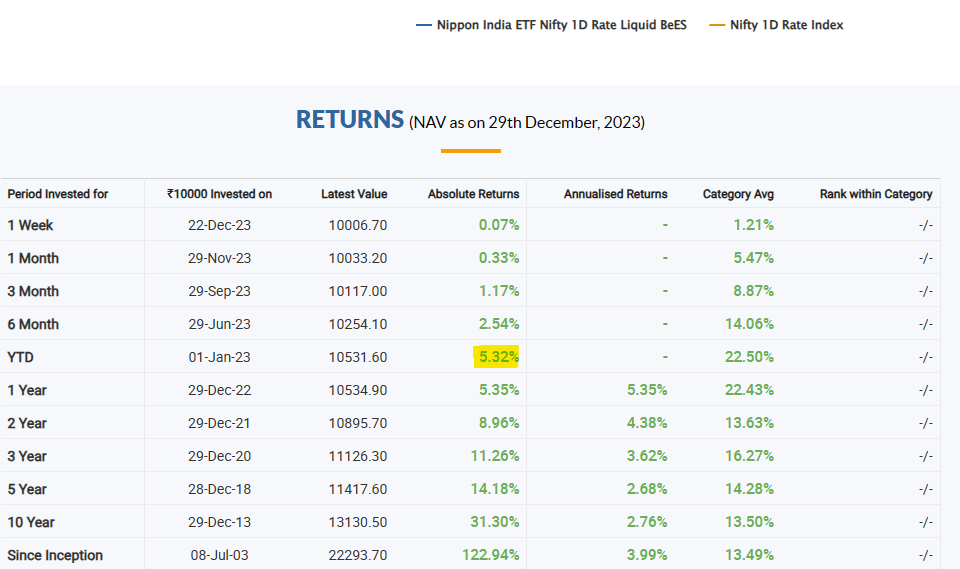
Task: Click absolute return 2.54%
Action: tap(498, 325)
